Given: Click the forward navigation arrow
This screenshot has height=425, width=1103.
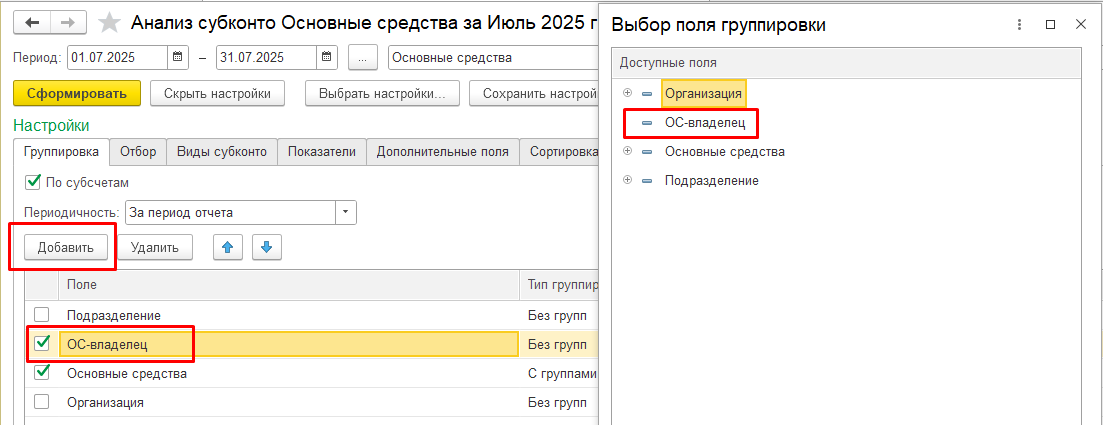Looking at the screenshot, I should pyautogui.click(x=68, y=22).
